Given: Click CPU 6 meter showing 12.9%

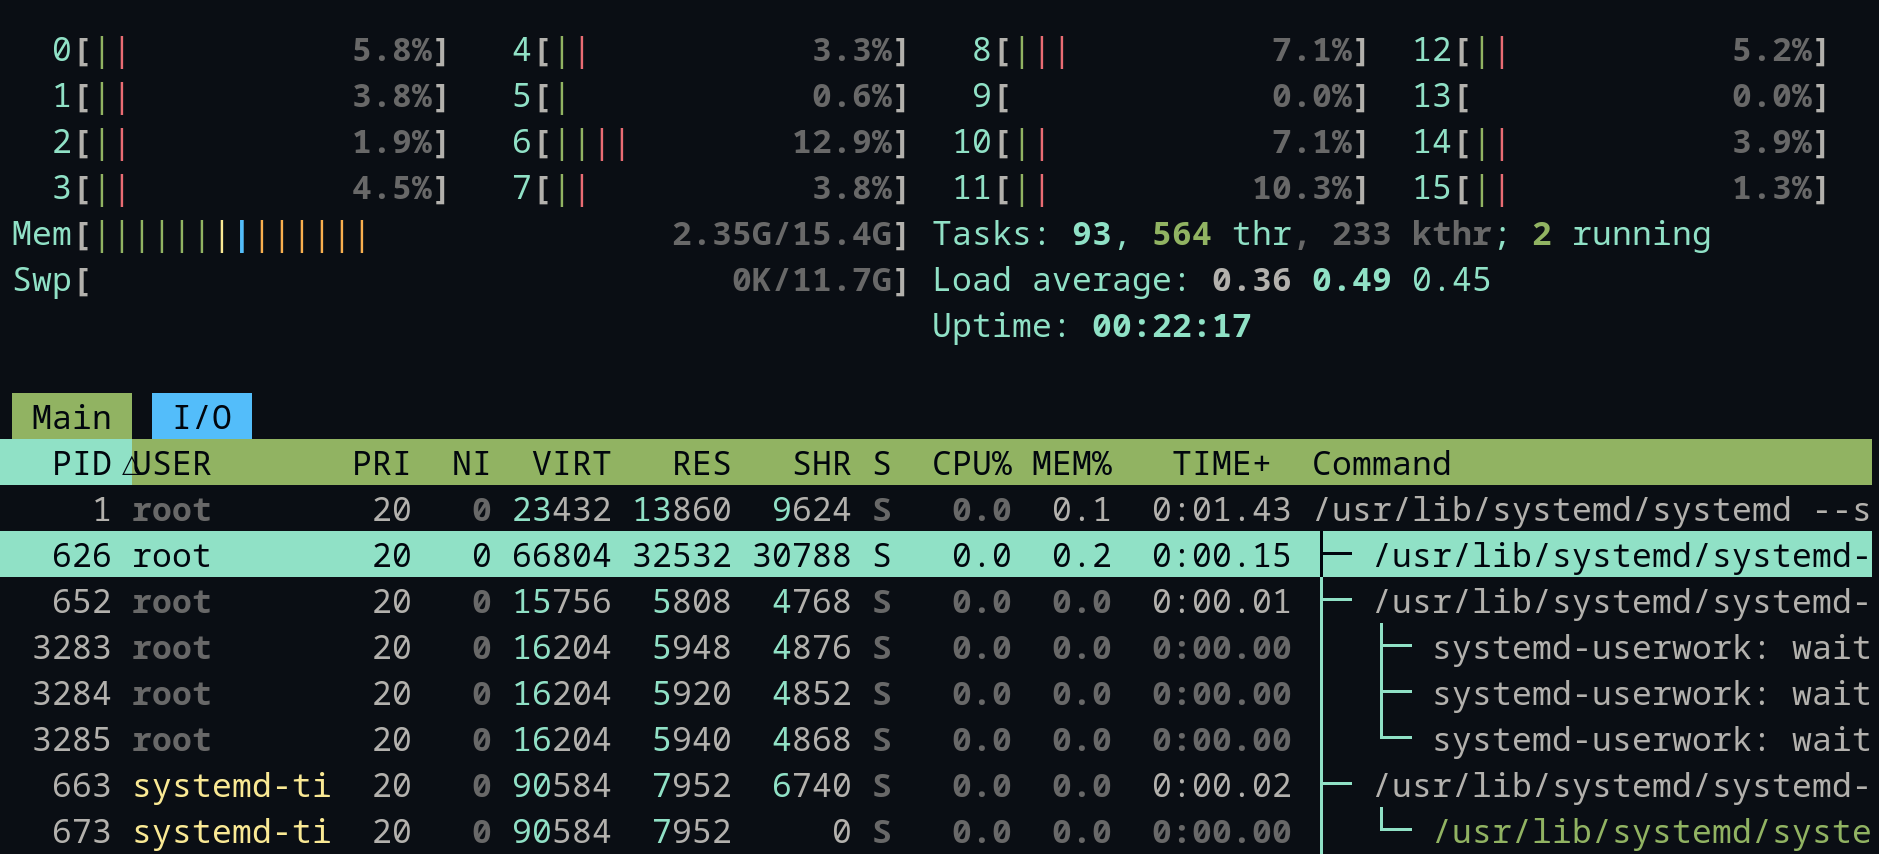Looking at the screenshot, I should click(710, 142).
